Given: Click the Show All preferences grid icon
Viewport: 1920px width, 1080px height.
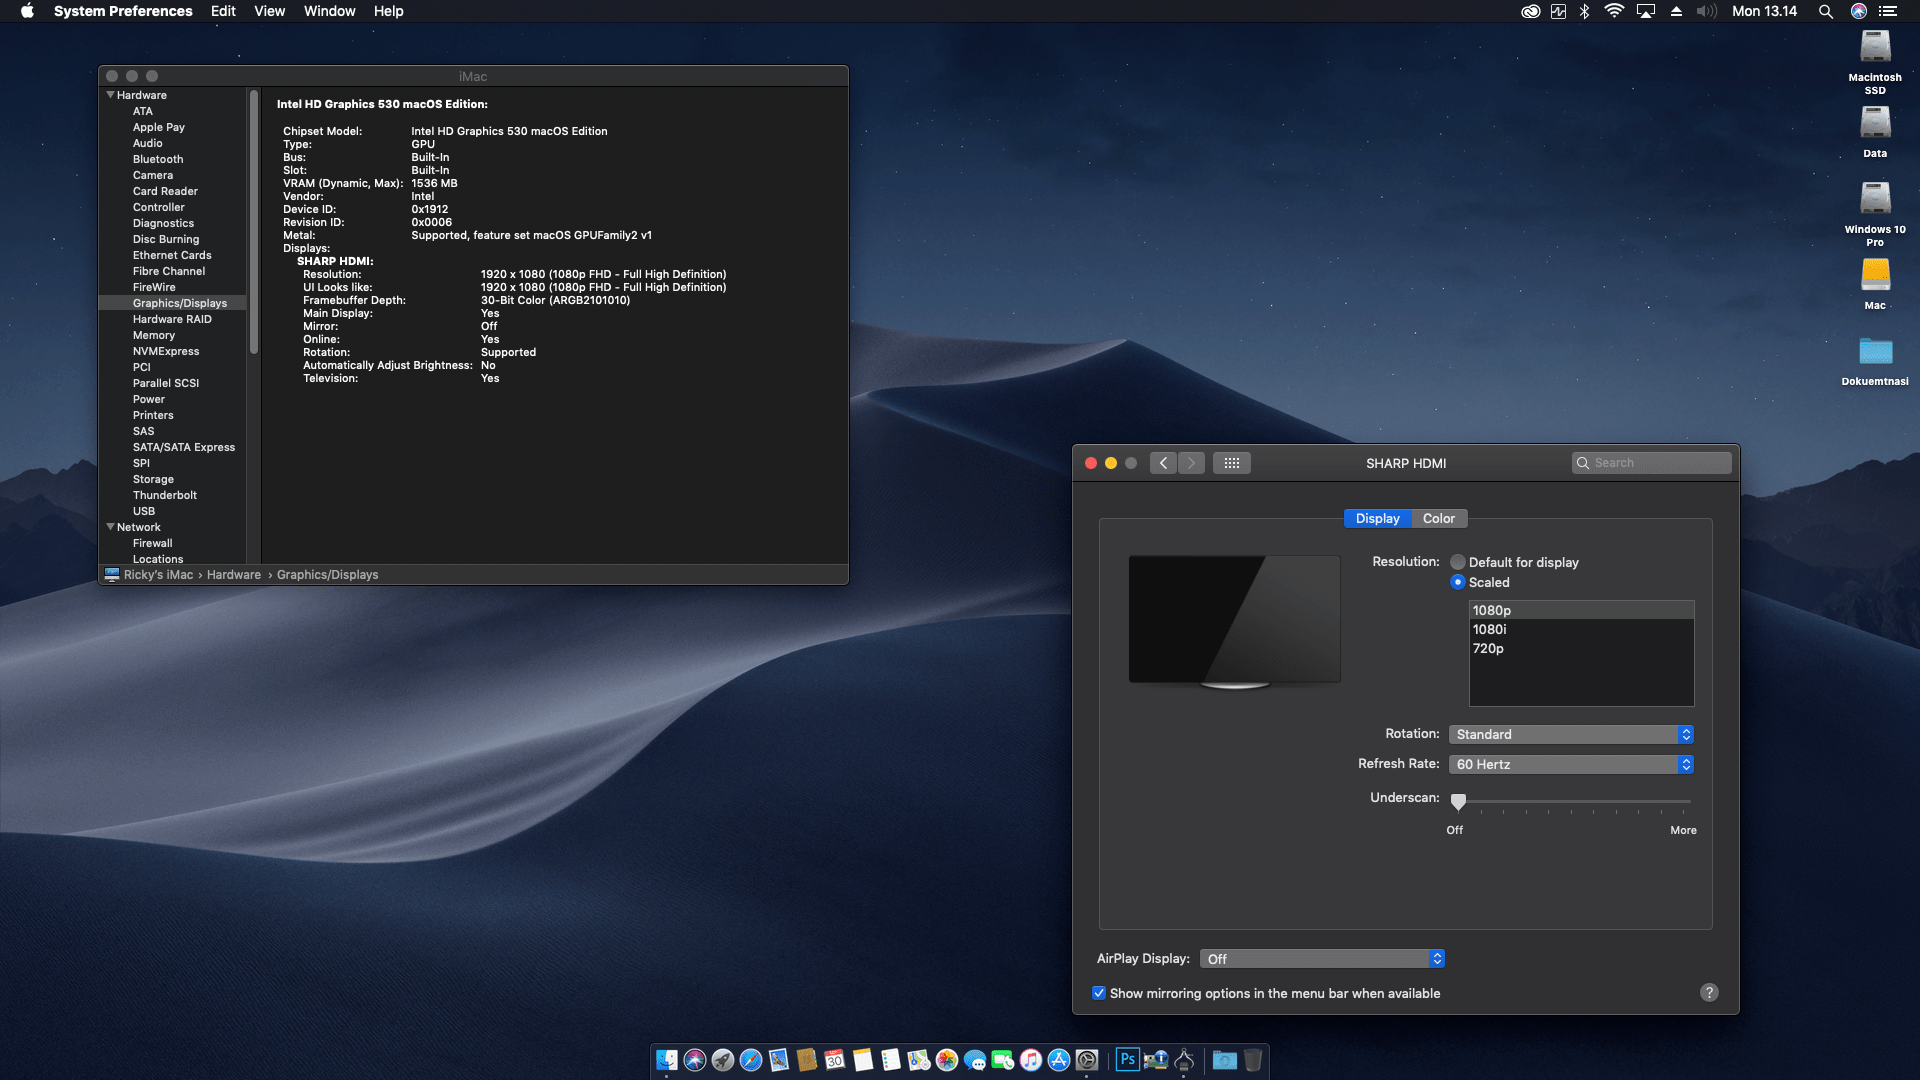Looking at the screenshot, I should coord(1231,463).
